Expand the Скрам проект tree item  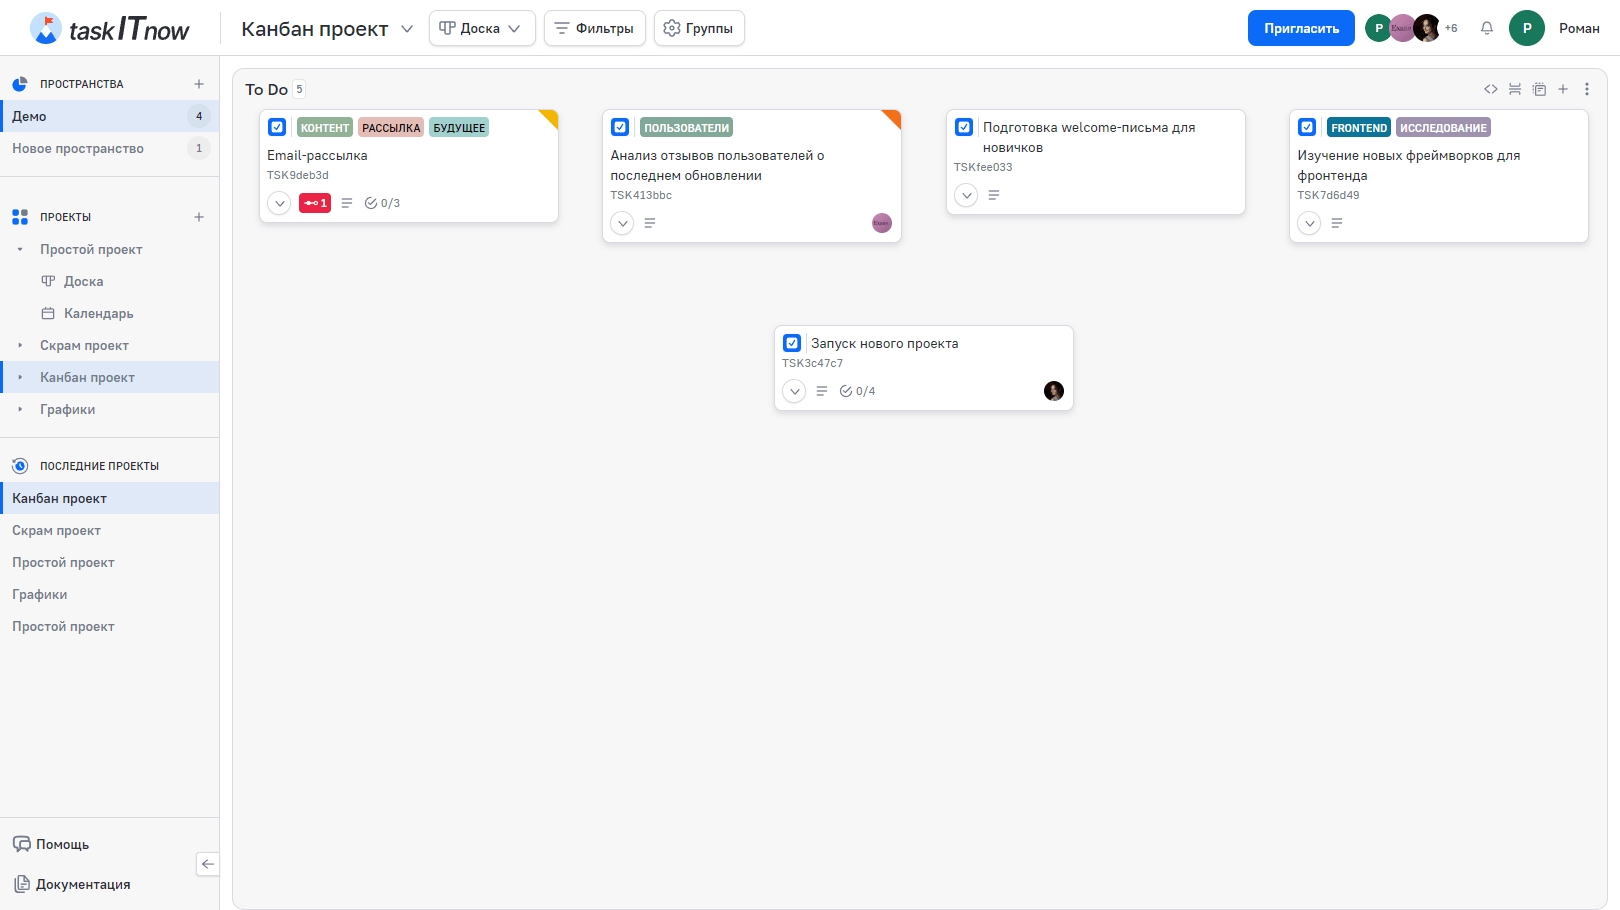coord(20,345)
